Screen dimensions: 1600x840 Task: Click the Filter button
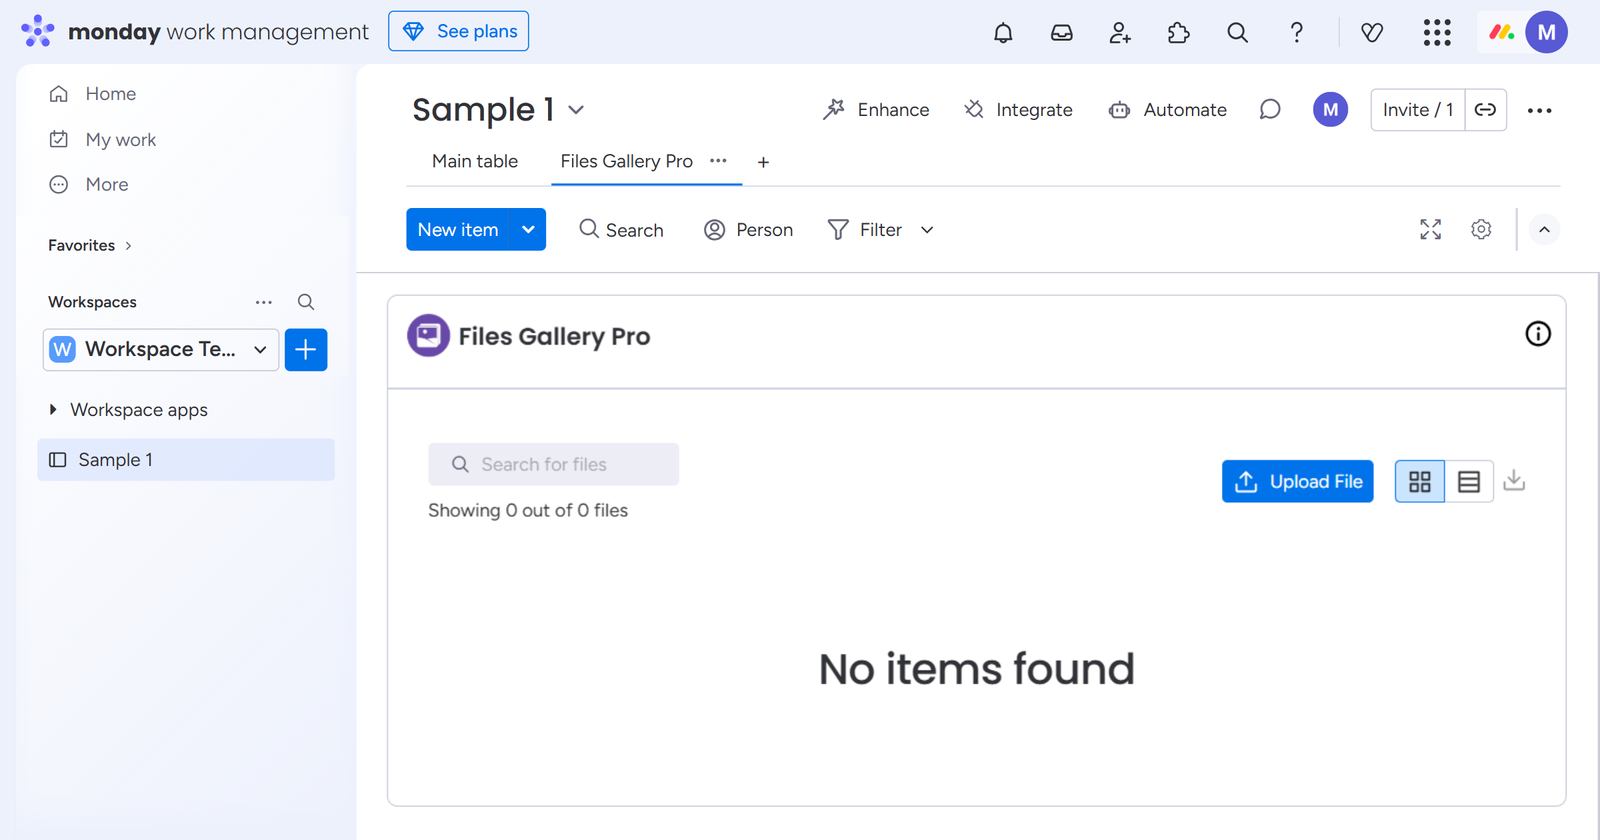(866, 230)
